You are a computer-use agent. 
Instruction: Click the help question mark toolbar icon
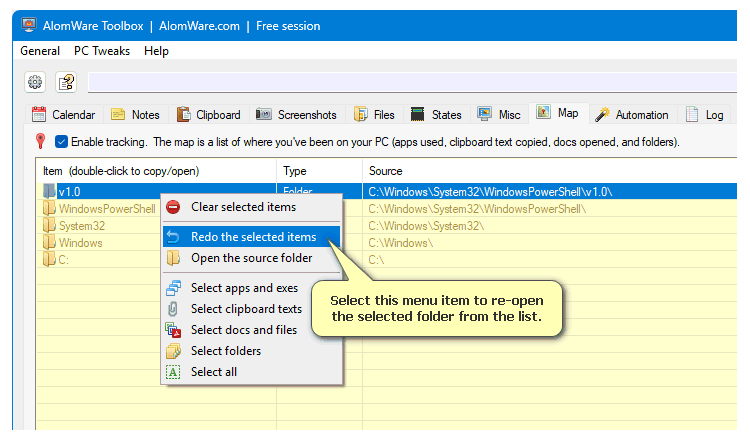coord(66,82)
